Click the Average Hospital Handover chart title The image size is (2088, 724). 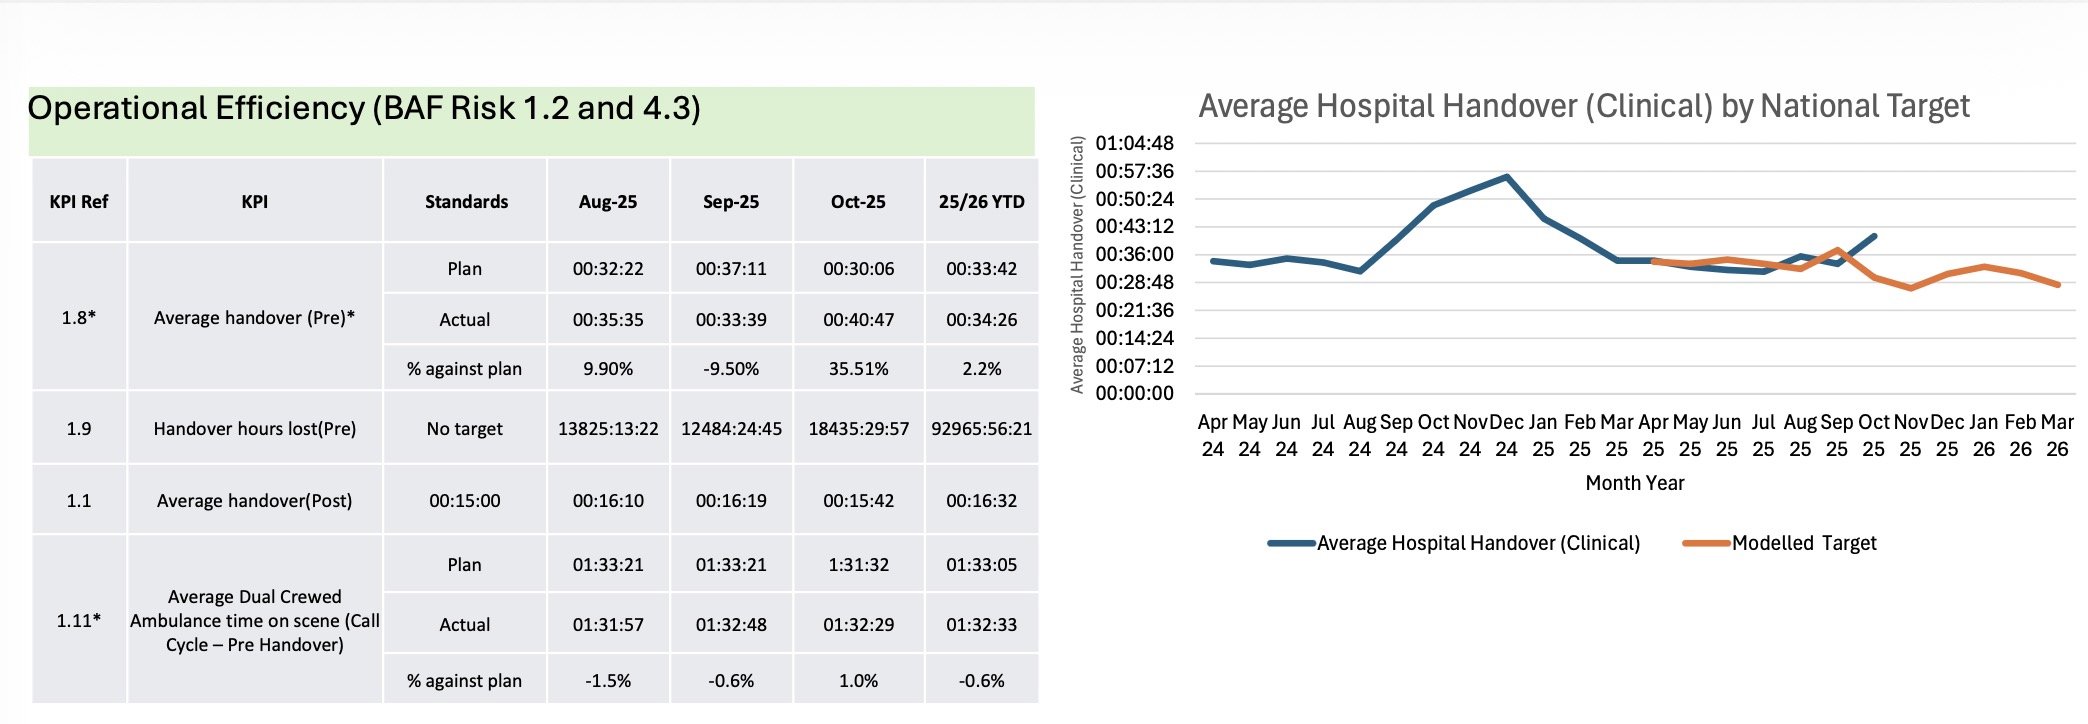pos(1583,106)
